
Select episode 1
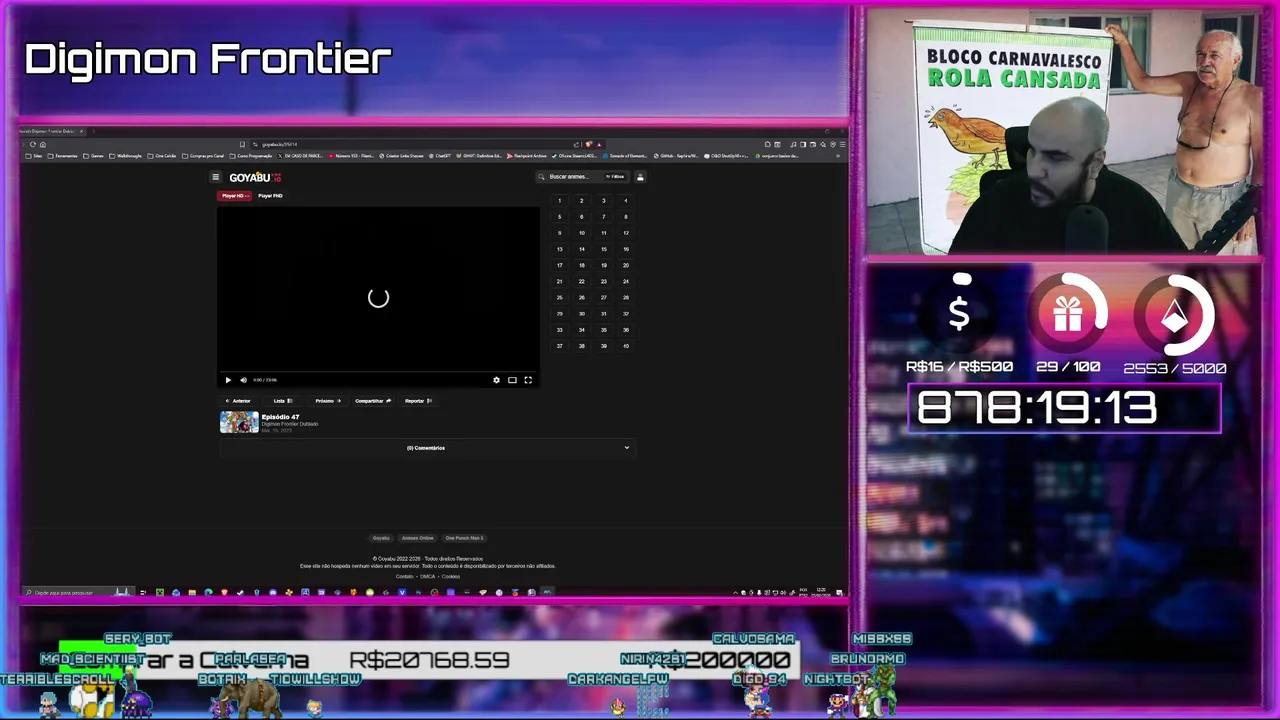coord(559,201)
